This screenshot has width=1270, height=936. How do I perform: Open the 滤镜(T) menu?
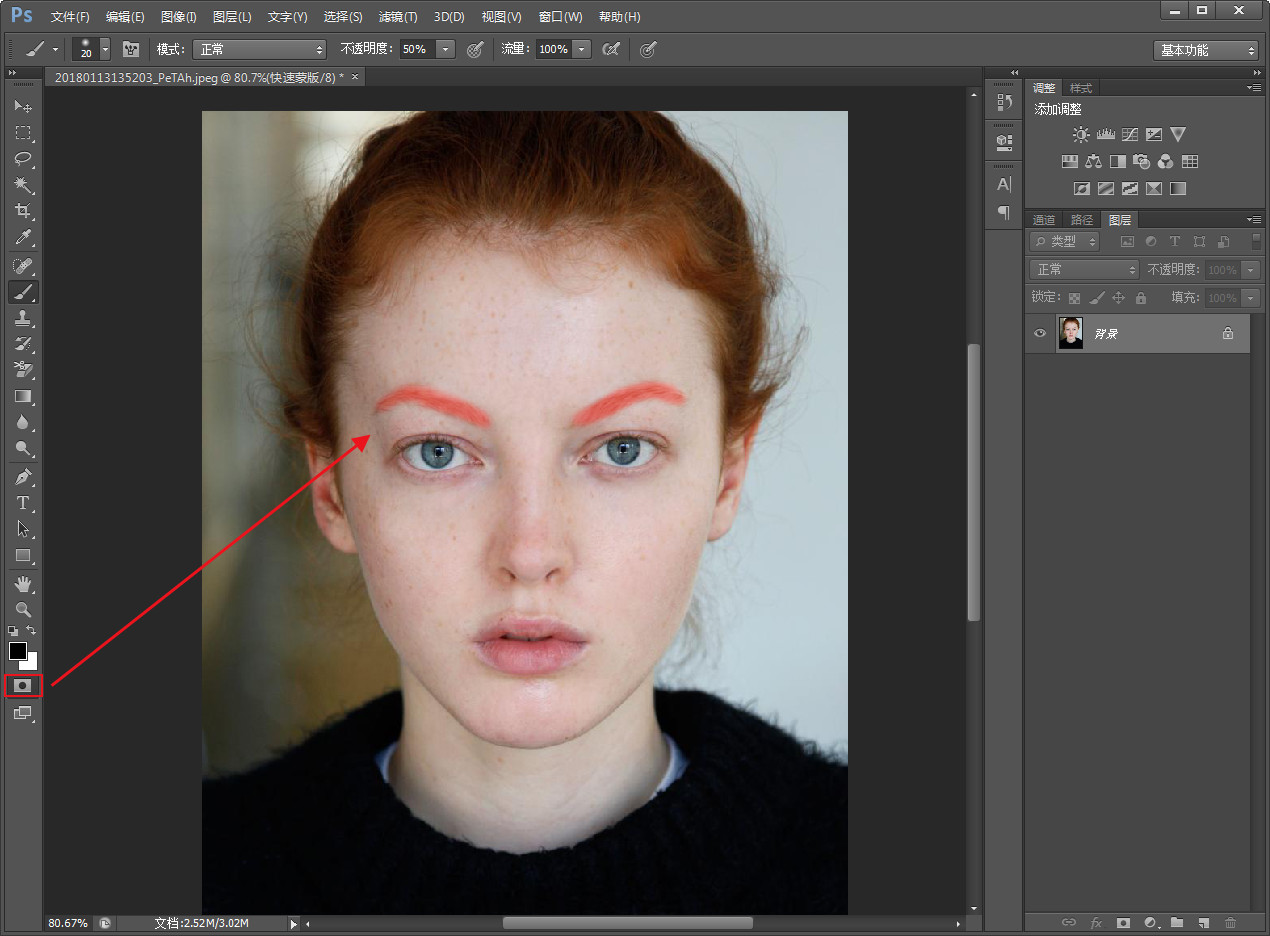[398, 17]
